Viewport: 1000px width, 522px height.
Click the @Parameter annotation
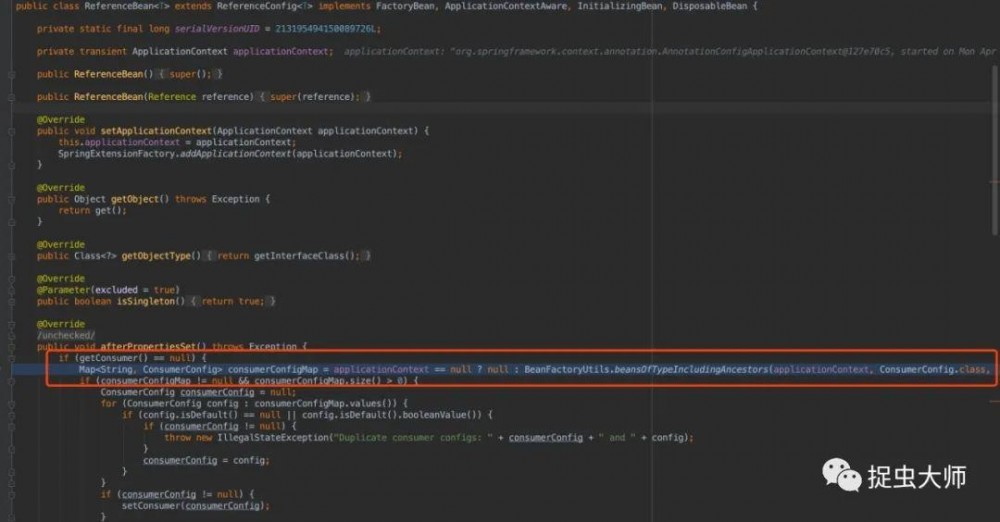64,290
